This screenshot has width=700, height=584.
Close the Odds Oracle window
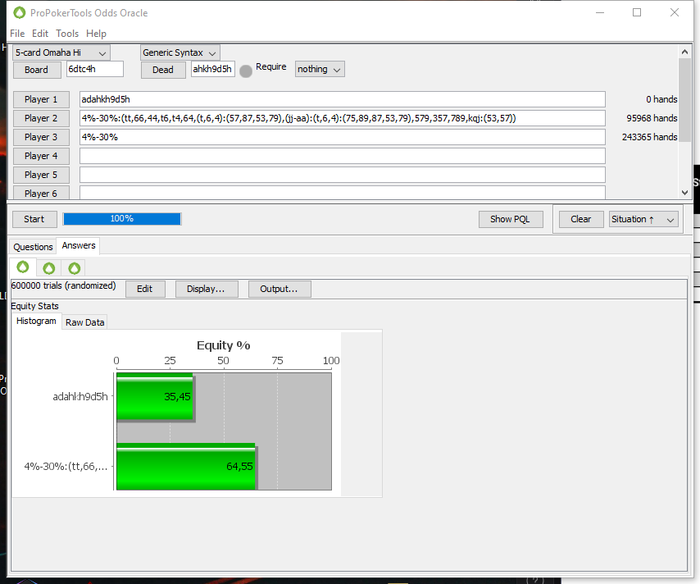pos(675,13)
